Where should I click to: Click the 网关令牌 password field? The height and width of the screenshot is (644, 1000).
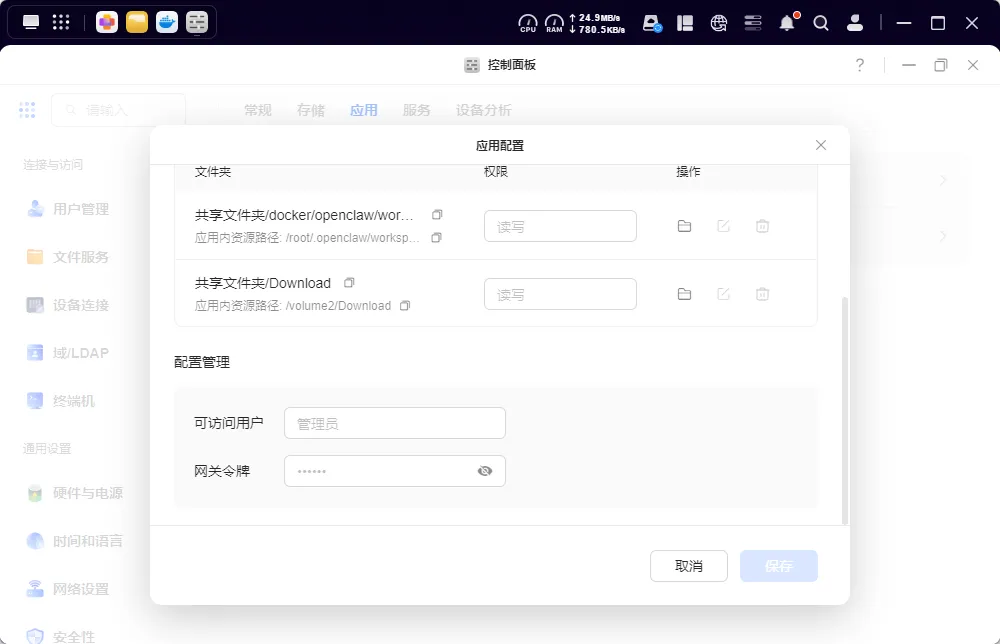click(x=380, y=471)
